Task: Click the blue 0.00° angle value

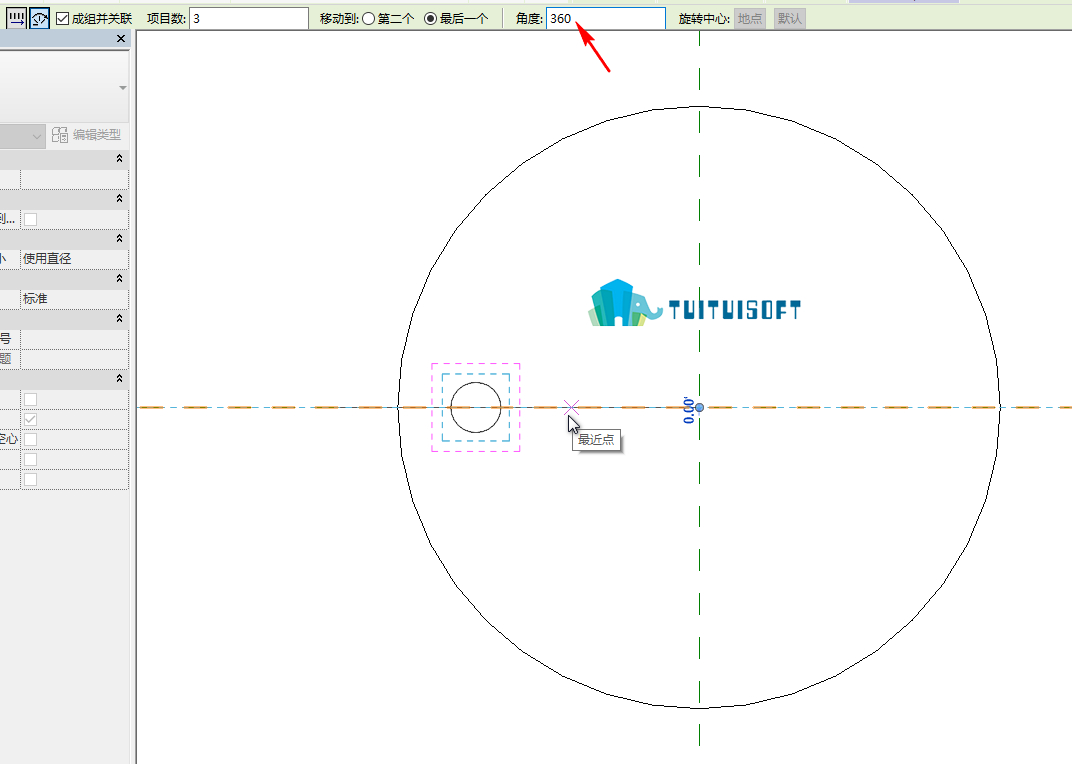Action: point(689,410)
